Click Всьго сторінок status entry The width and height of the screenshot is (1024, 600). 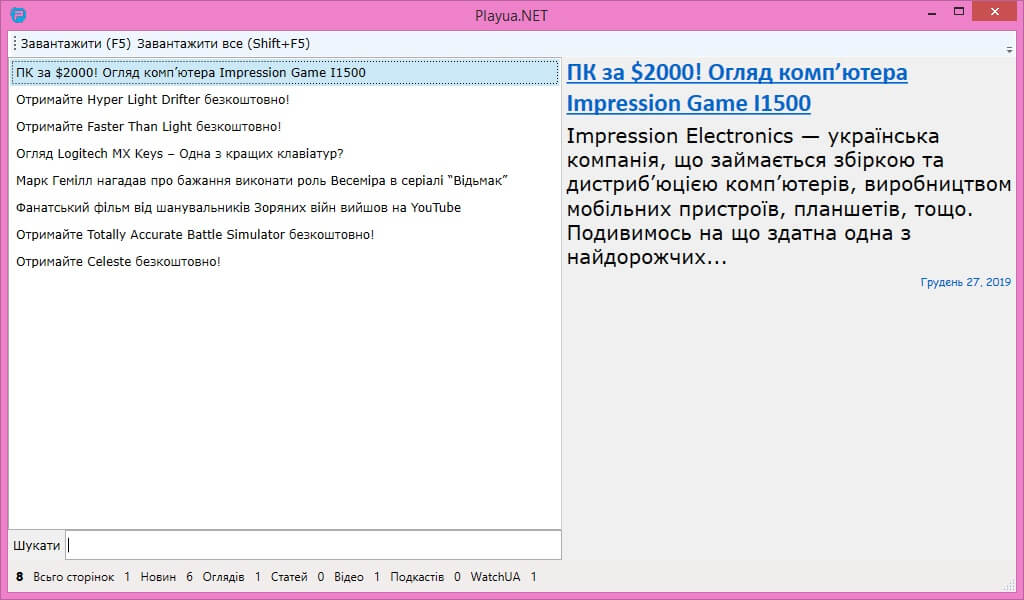click(x=74, y=577)
